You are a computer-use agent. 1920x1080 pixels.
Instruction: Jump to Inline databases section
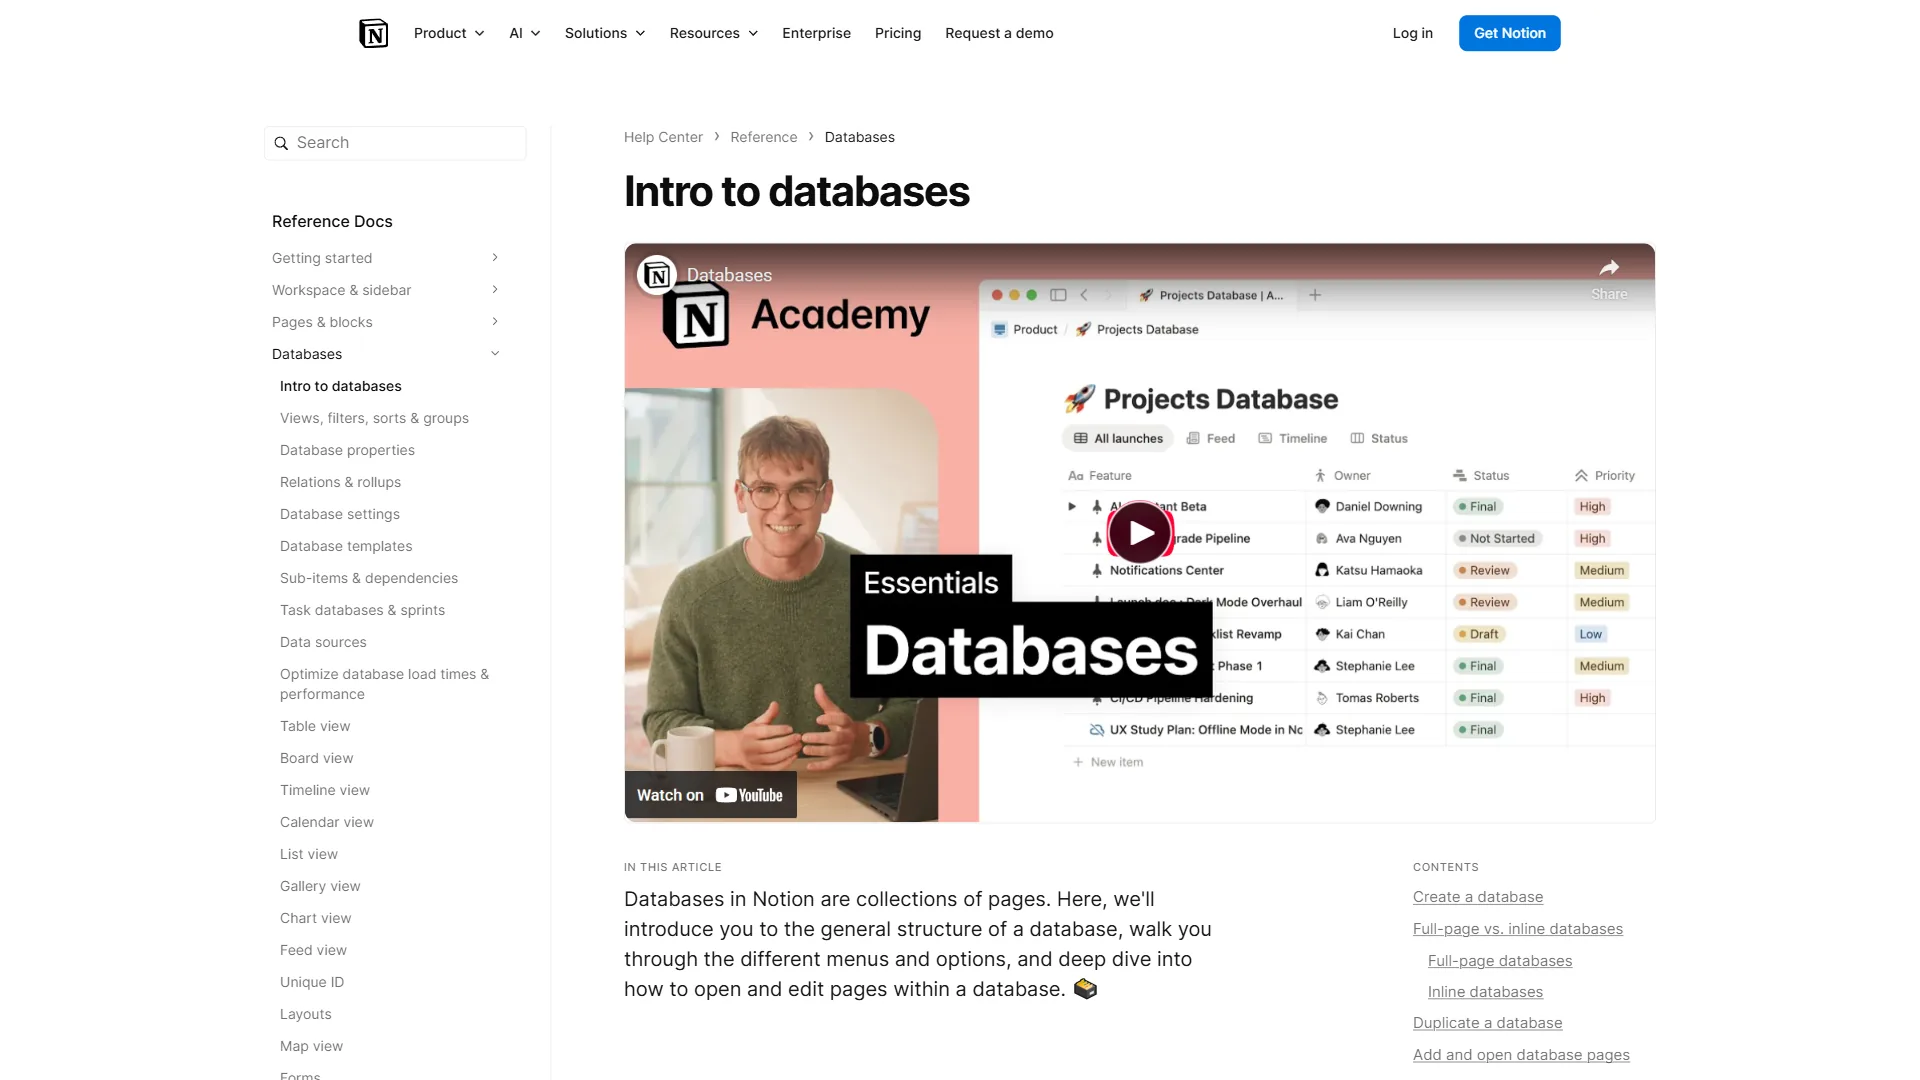coord(1485,992)
